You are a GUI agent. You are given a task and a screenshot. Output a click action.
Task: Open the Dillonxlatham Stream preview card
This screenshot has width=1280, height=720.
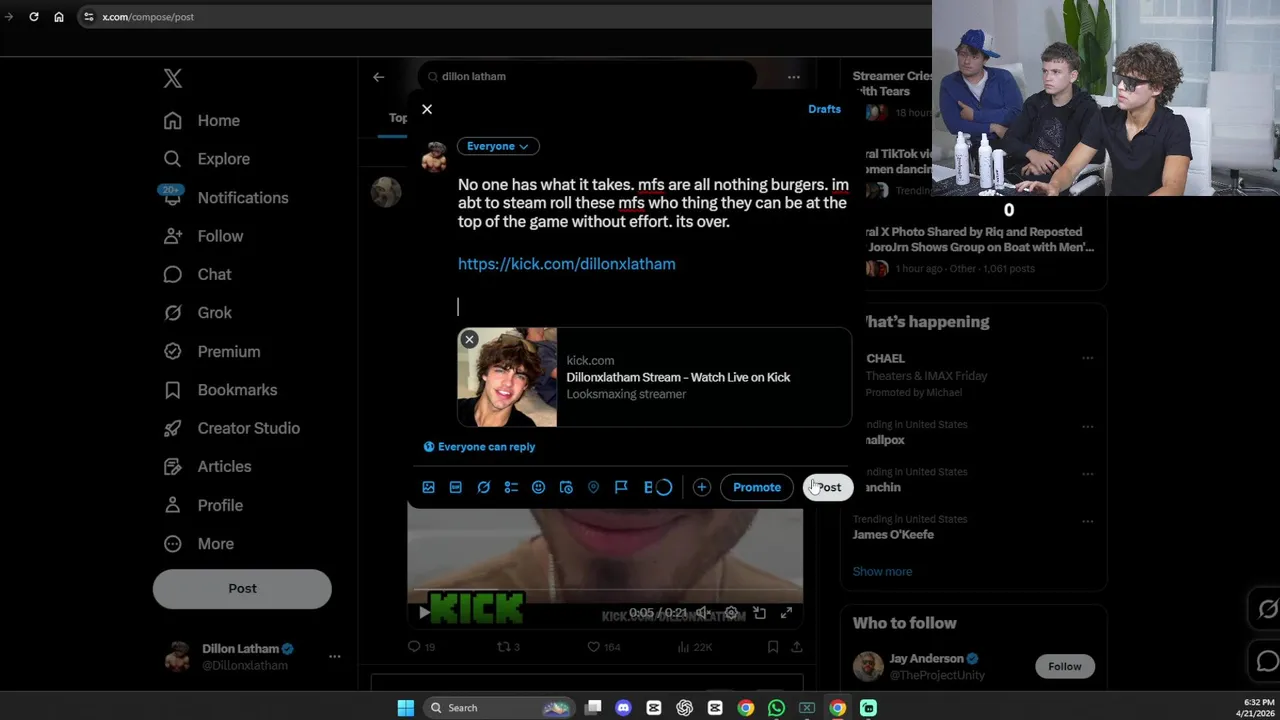[654, 377]
